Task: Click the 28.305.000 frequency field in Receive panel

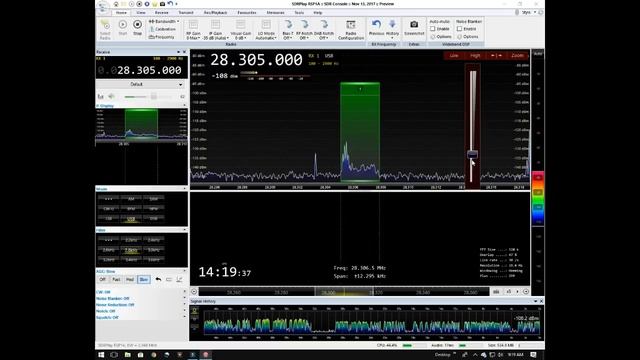Action: pyautogui.click(x=141, y=70)
